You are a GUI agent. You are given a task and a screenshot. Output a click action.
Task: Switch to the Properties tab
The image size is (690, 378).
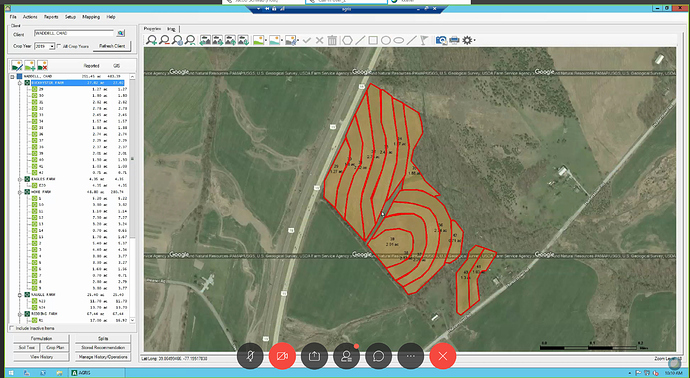153,29
